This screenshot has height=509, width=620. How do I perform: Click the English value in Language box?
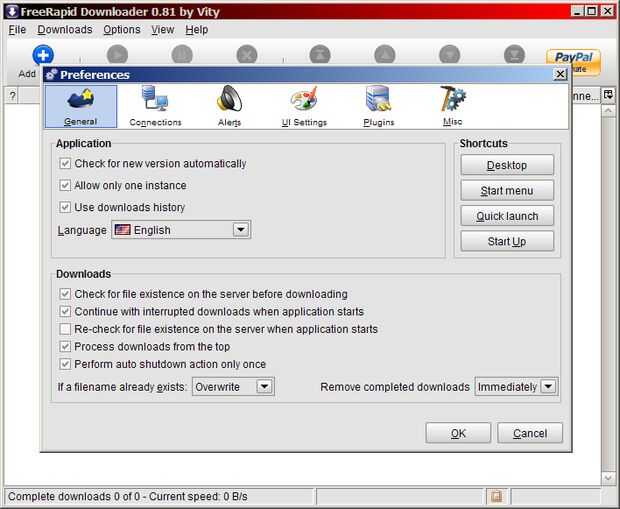click(152, 230)
